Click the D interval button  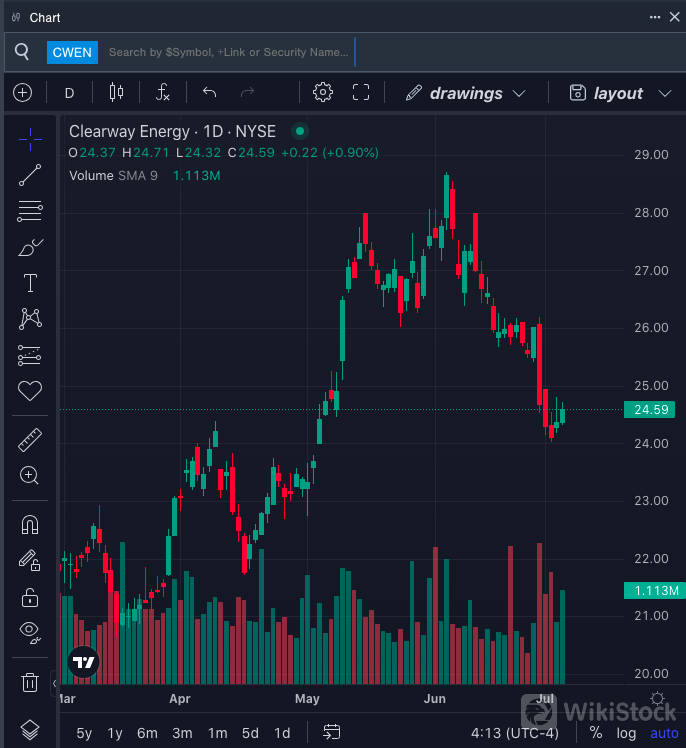pos(69,93)
